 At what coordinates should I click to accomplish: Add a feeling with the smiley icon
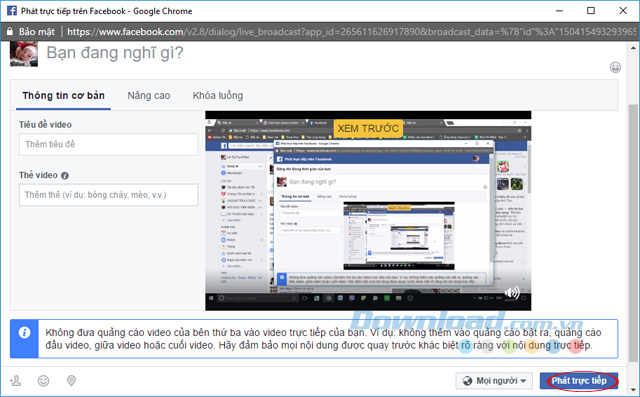coord(43,380)
